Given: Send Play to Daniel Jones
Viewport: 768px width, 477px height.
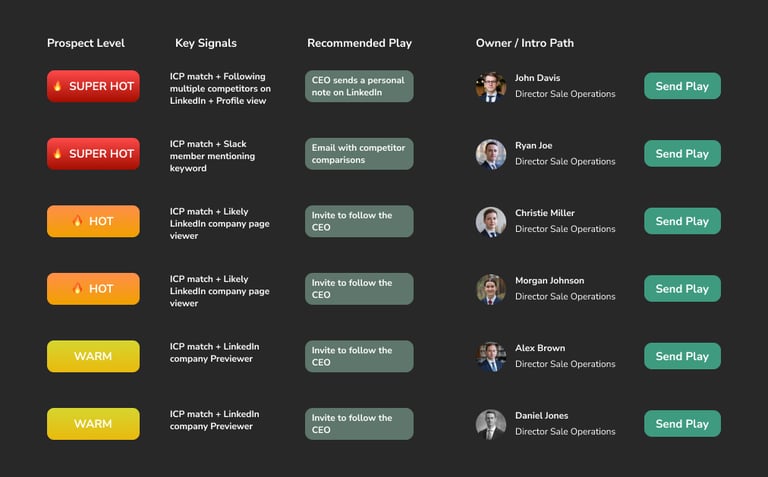Looking at the screenshot, I should coord(682,424).
